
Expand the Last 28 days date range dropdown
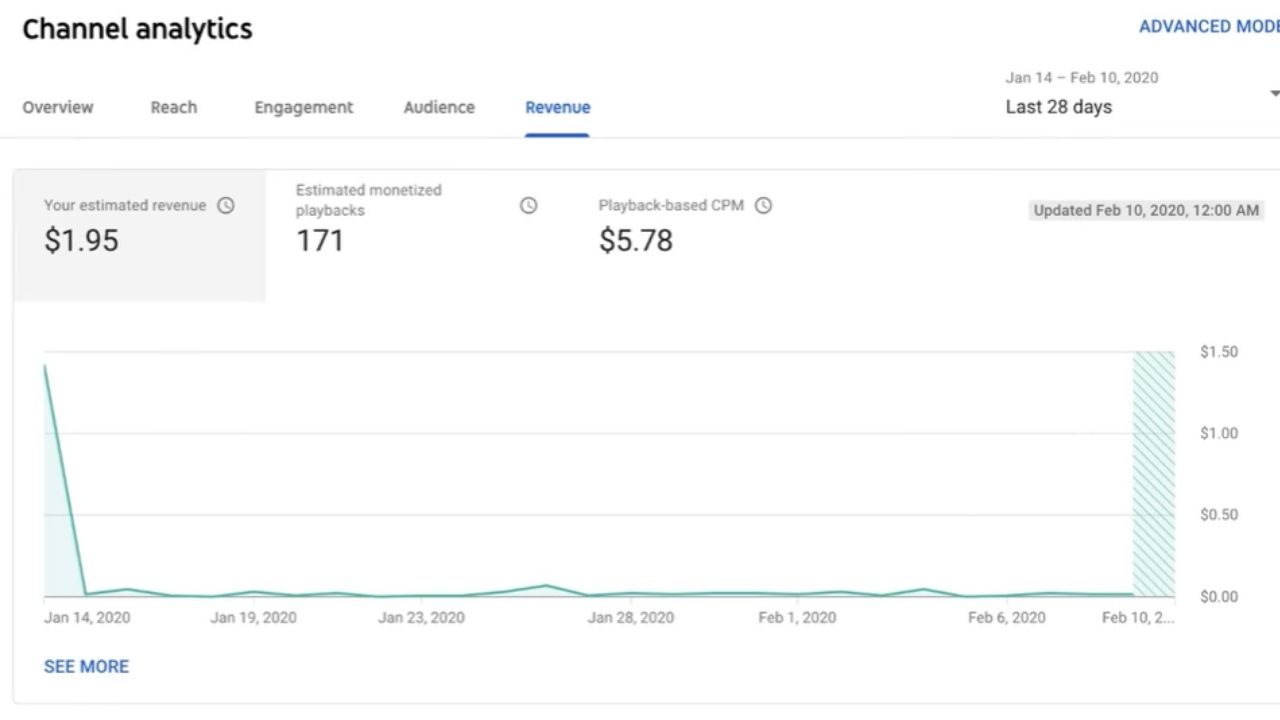1058,106
